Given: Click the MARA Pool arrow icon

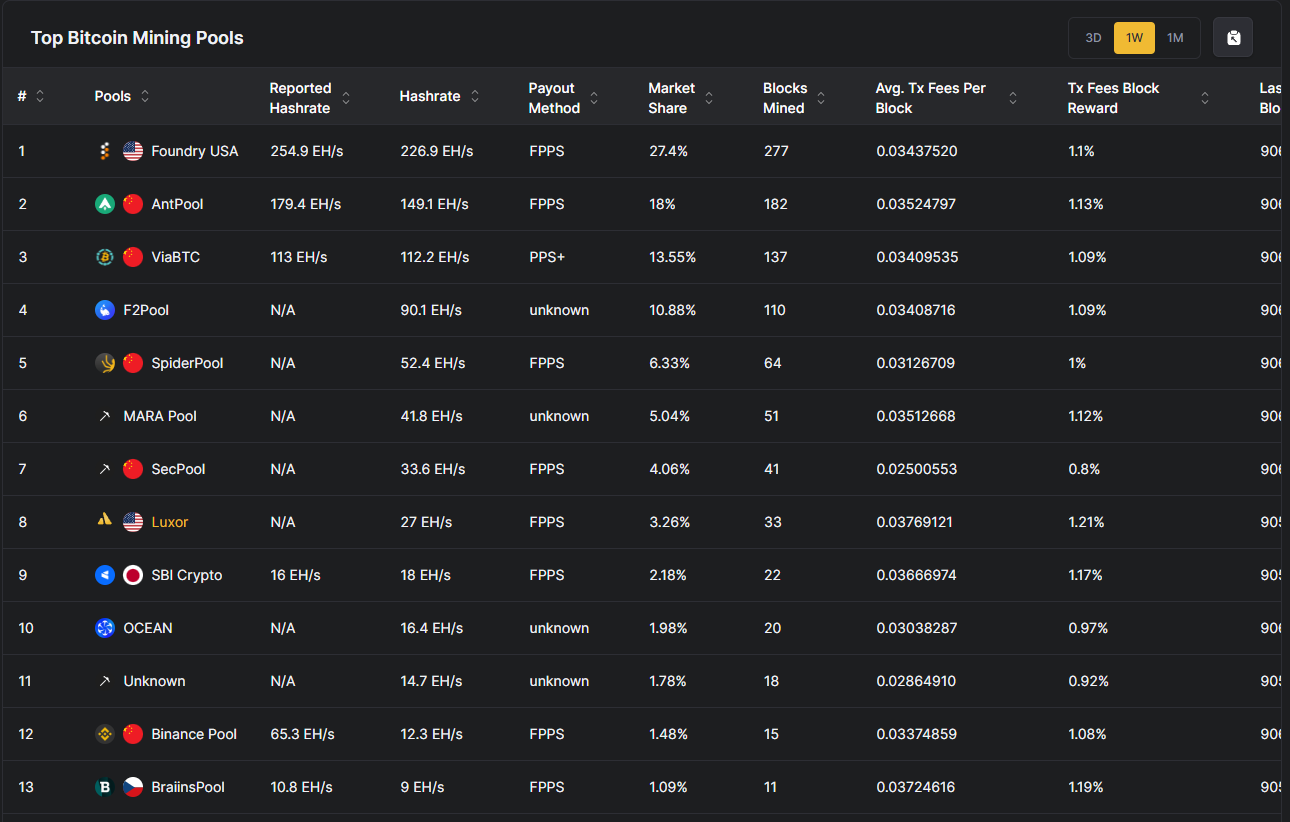Looking at the screenshot, I should (104, 416).
